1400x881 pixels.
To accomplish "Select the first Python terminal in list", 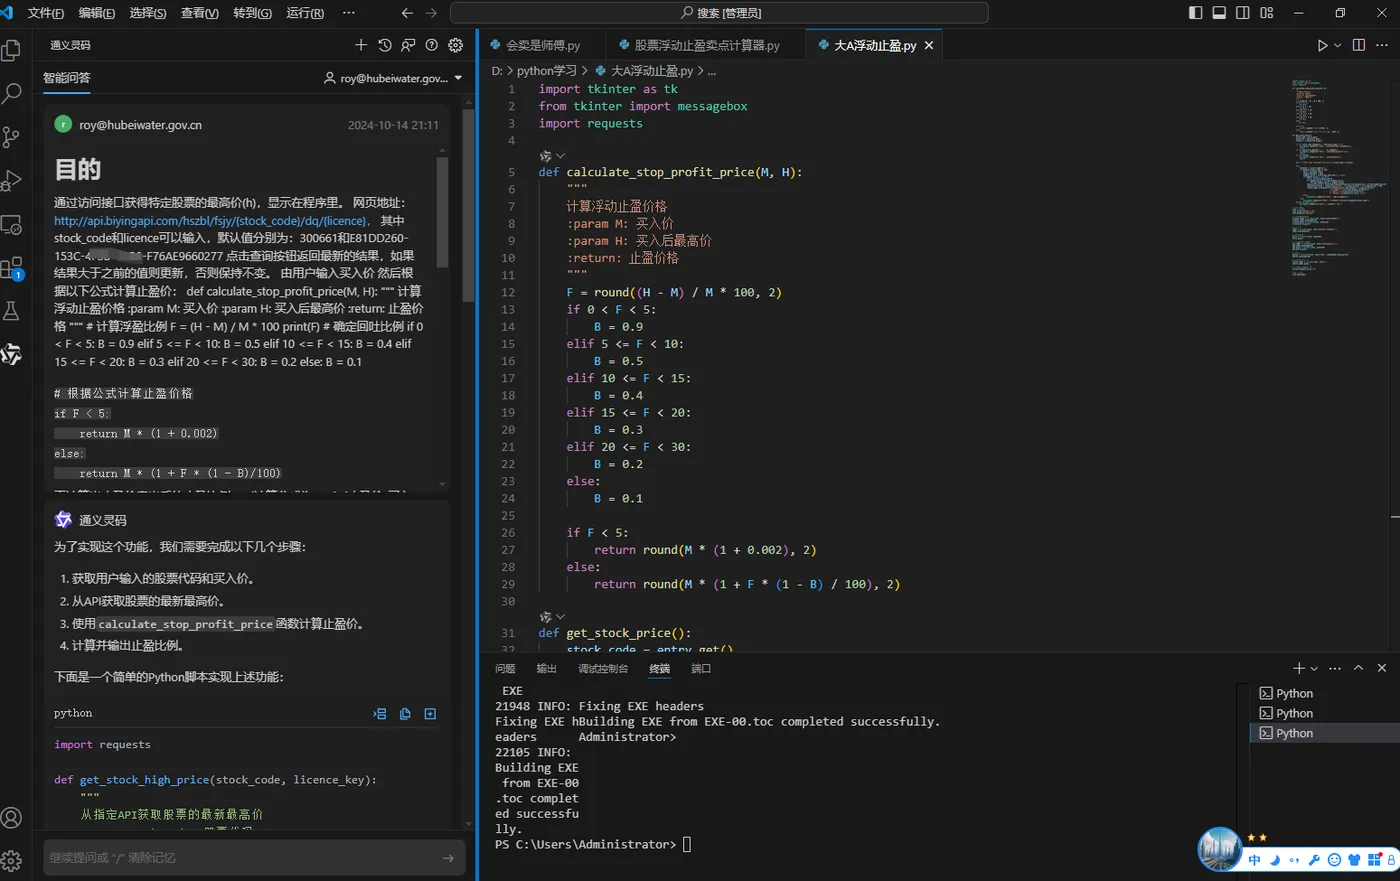I will [1325, 693].
